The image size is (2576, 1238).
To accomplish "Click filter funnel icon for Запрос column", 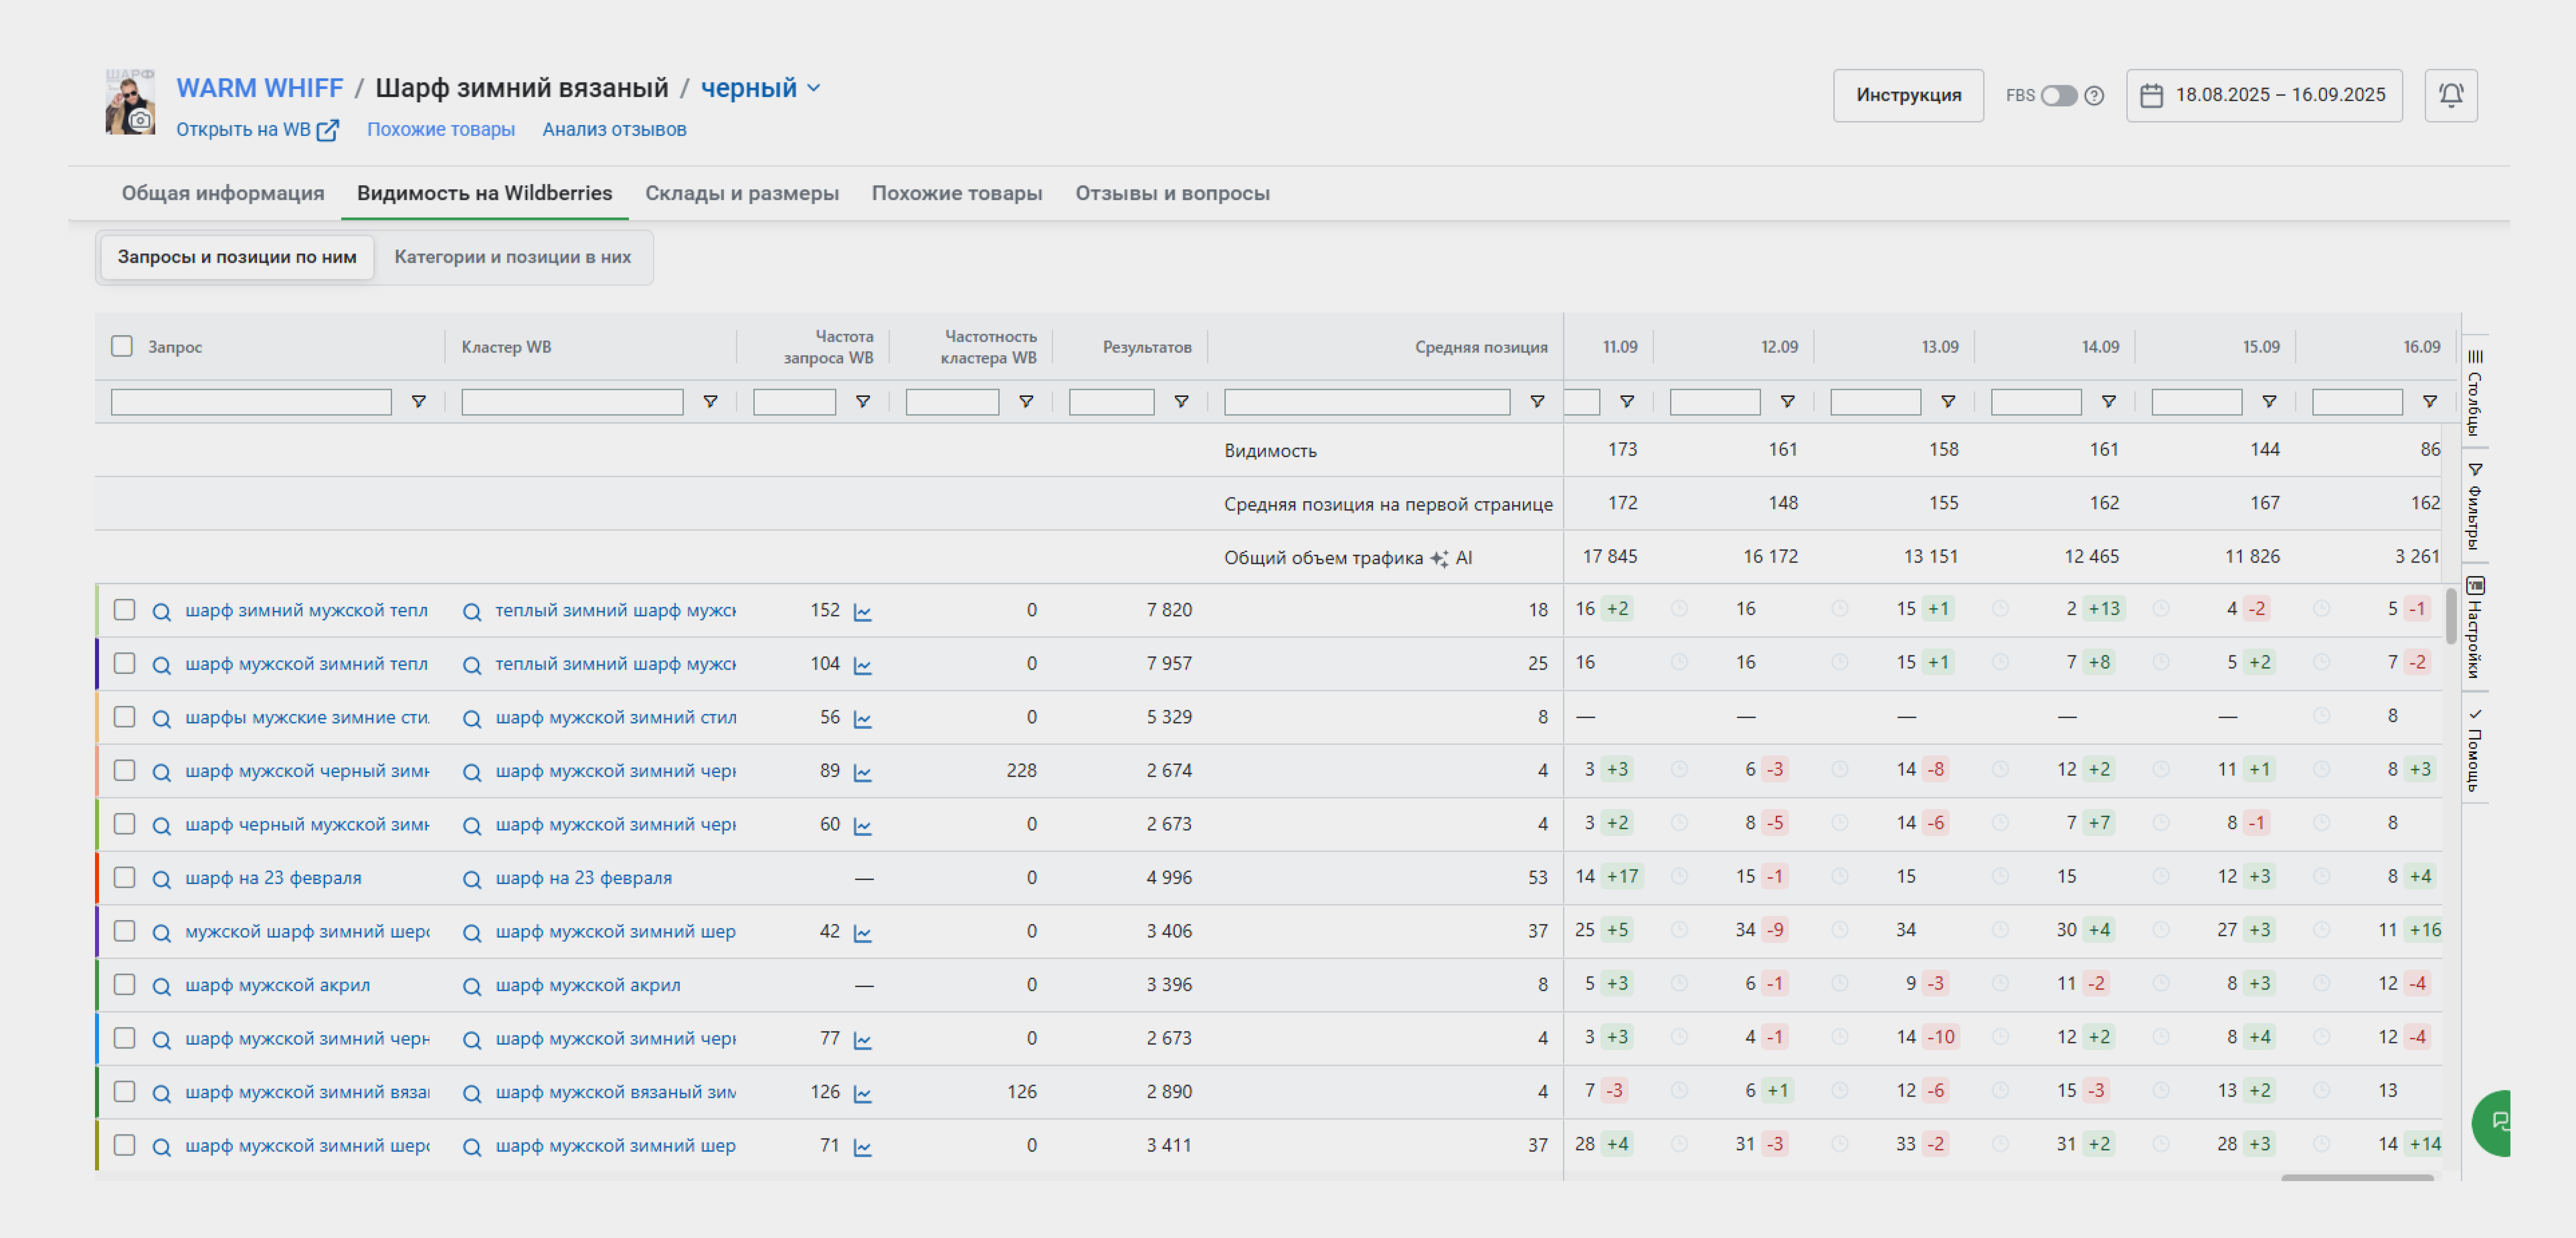I will coord(419,401).
